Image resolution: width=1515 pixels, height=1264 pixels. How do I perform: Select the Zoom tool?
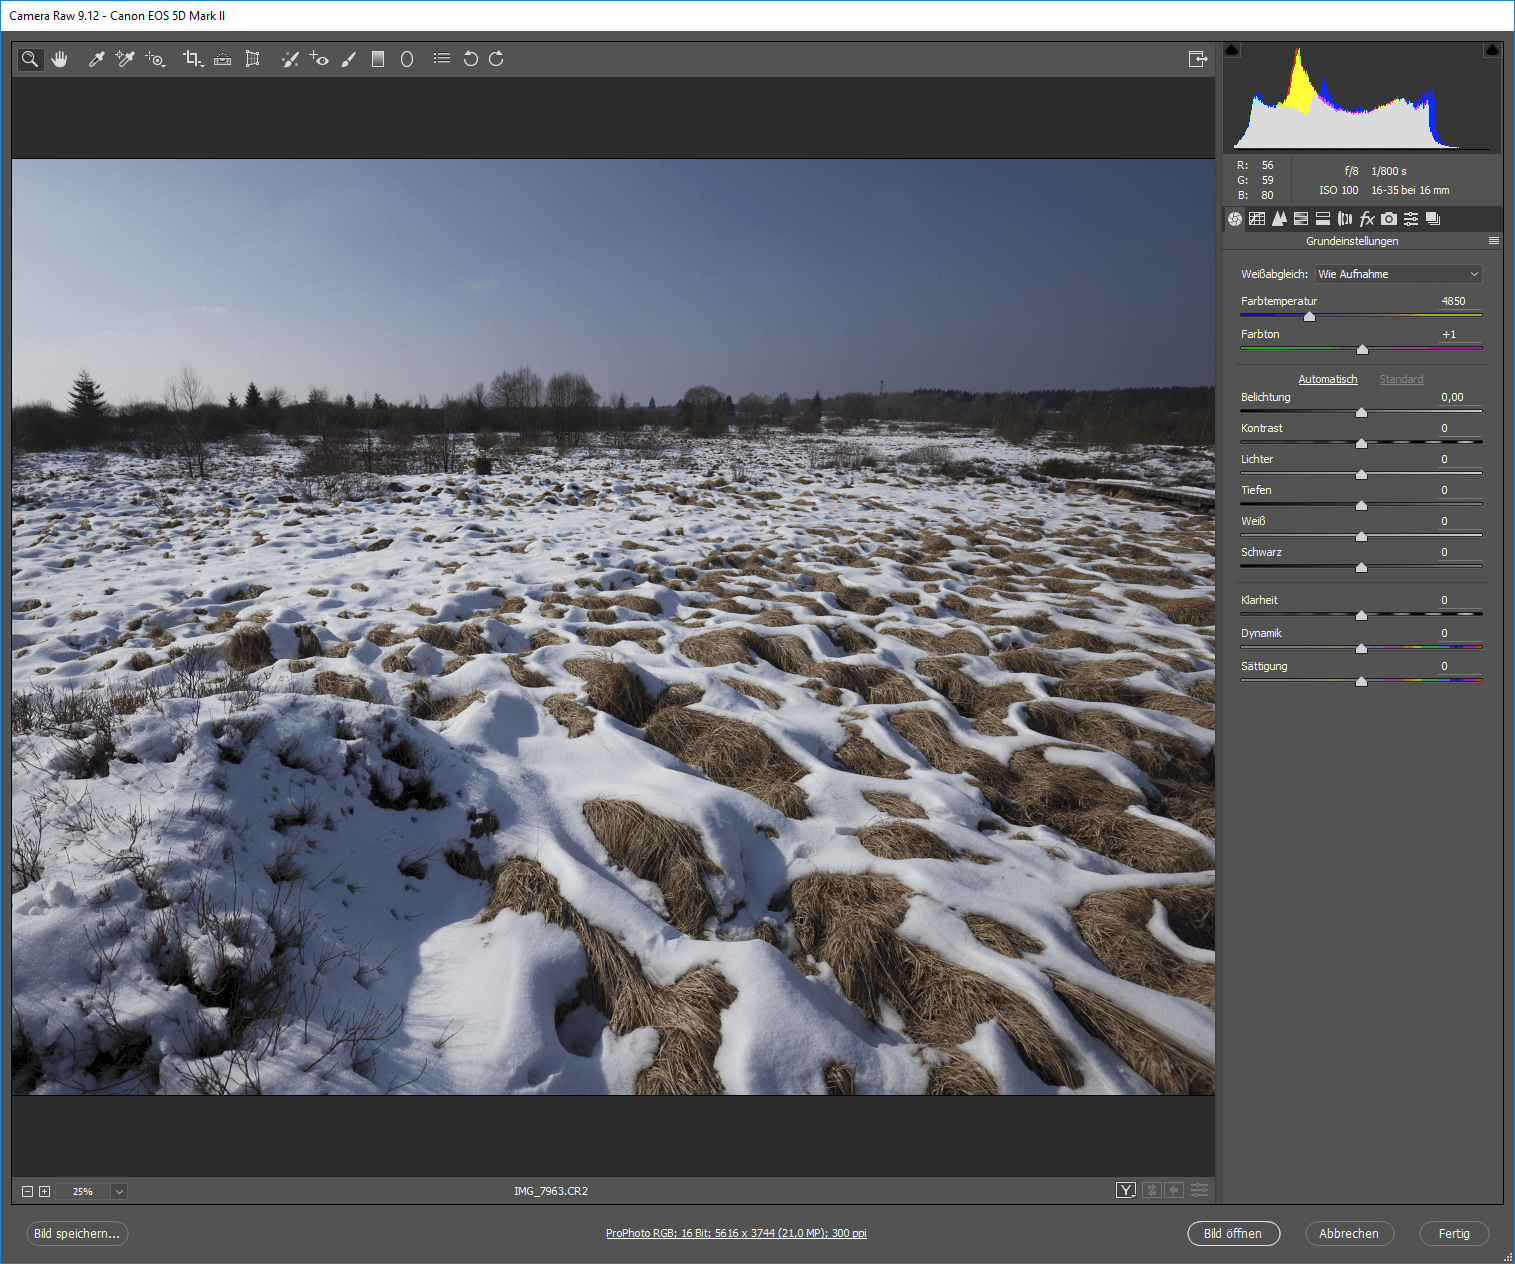pos(30,59)
